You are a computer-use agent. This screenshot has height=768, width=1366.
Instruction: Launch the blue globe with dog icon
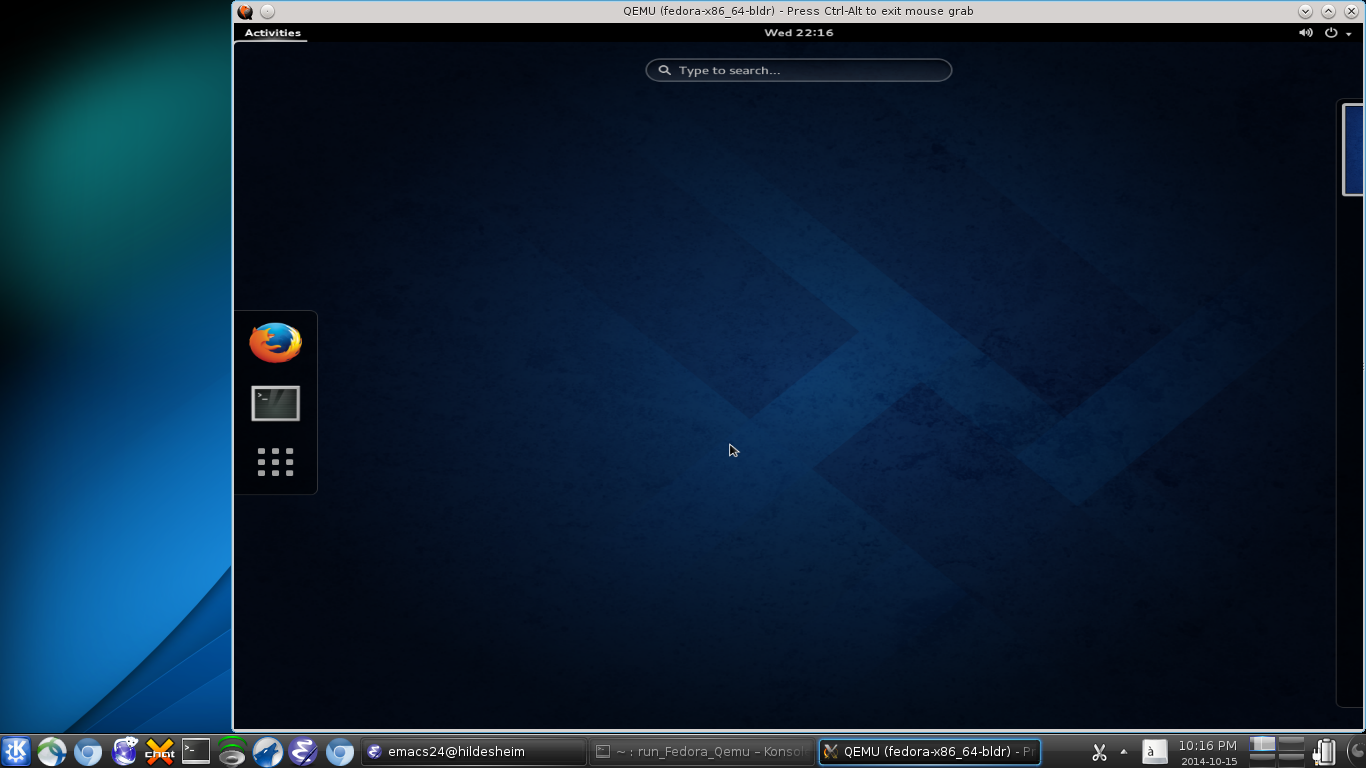click(124, 751)
